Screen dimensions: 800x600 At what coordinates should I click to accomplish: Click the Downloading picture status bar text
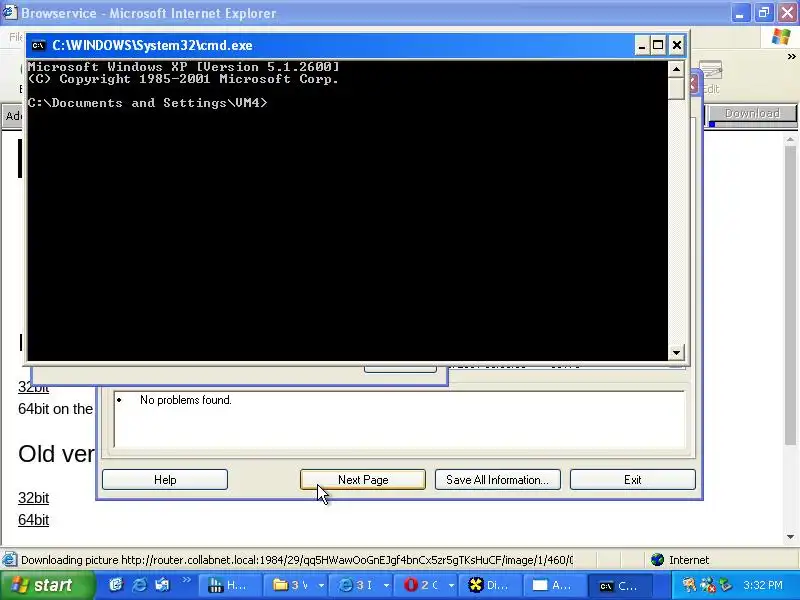296,560
